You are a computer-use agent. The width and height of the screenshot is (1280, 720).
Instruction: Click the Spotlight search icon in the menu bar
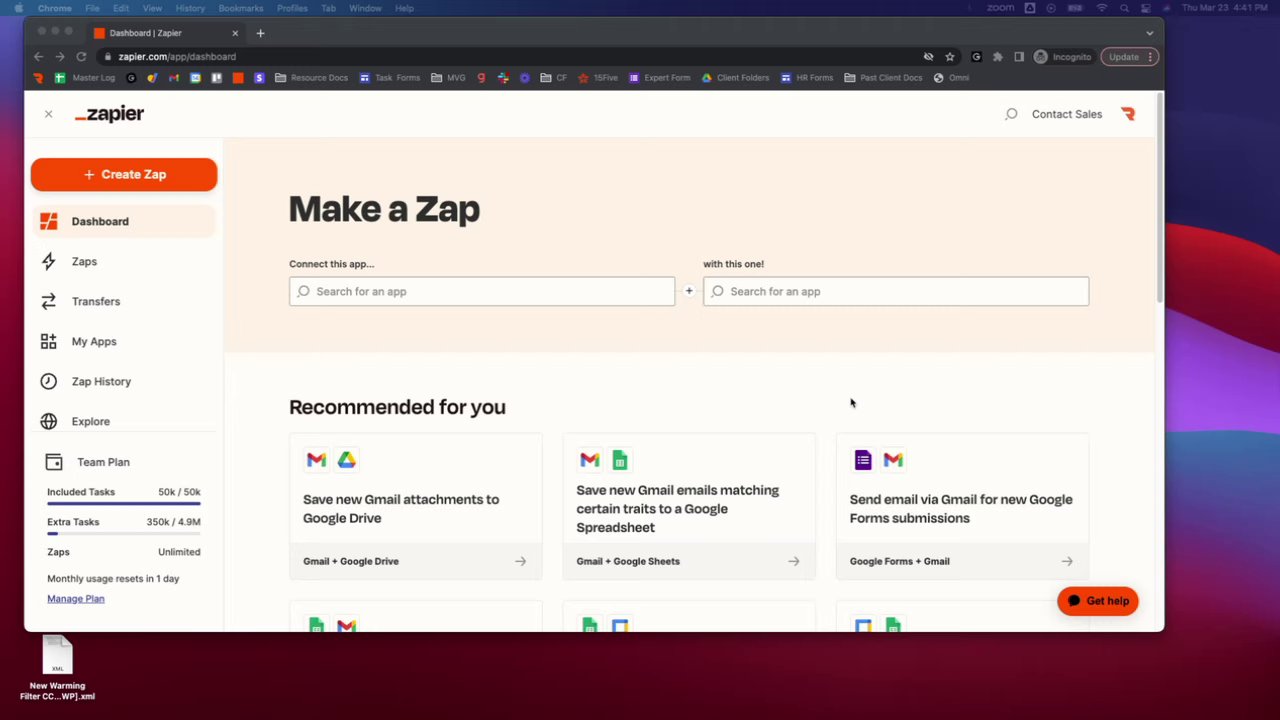click(x=1125, y=8)
